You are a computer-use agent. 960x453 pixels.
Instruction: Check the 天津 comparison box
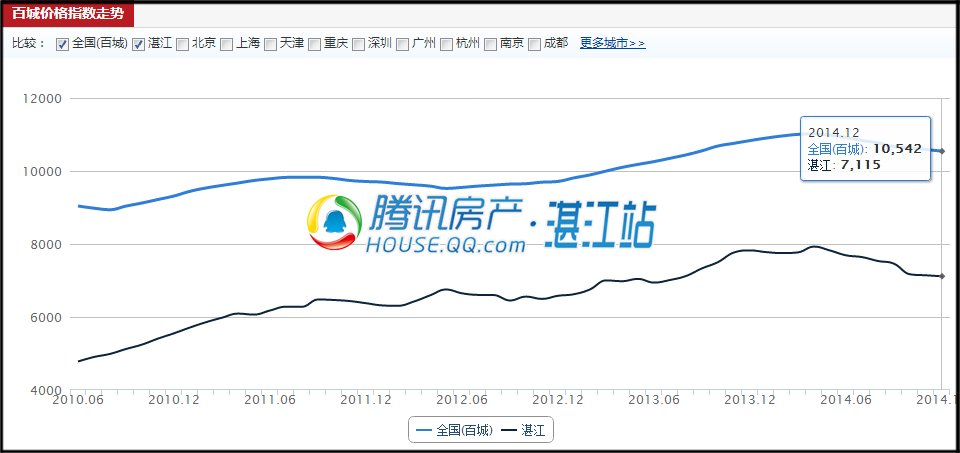tap(271, 44)
